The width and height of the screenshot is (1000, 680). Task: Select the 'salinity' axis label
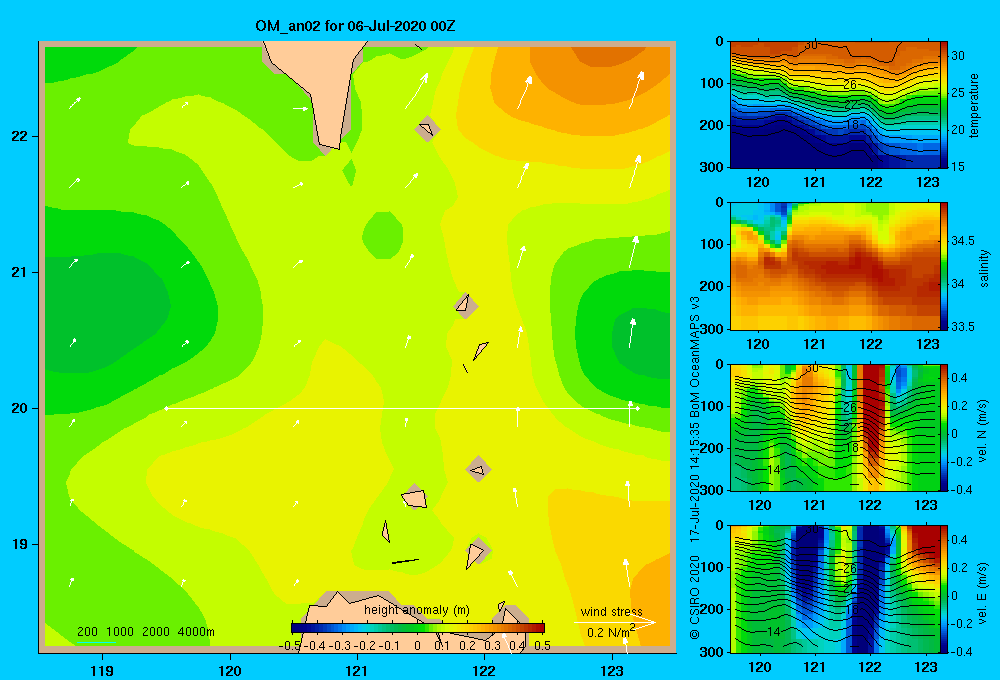984,268
